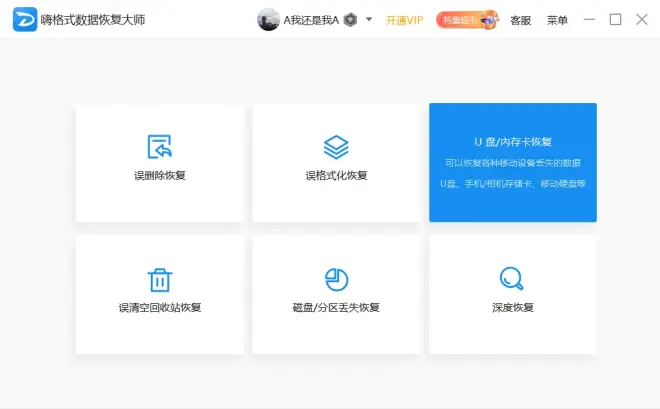The width and height of the screenshot is (660, 409).
Task: Click the 误清空回收站恢复 label
Action: (x=160, y=308)
